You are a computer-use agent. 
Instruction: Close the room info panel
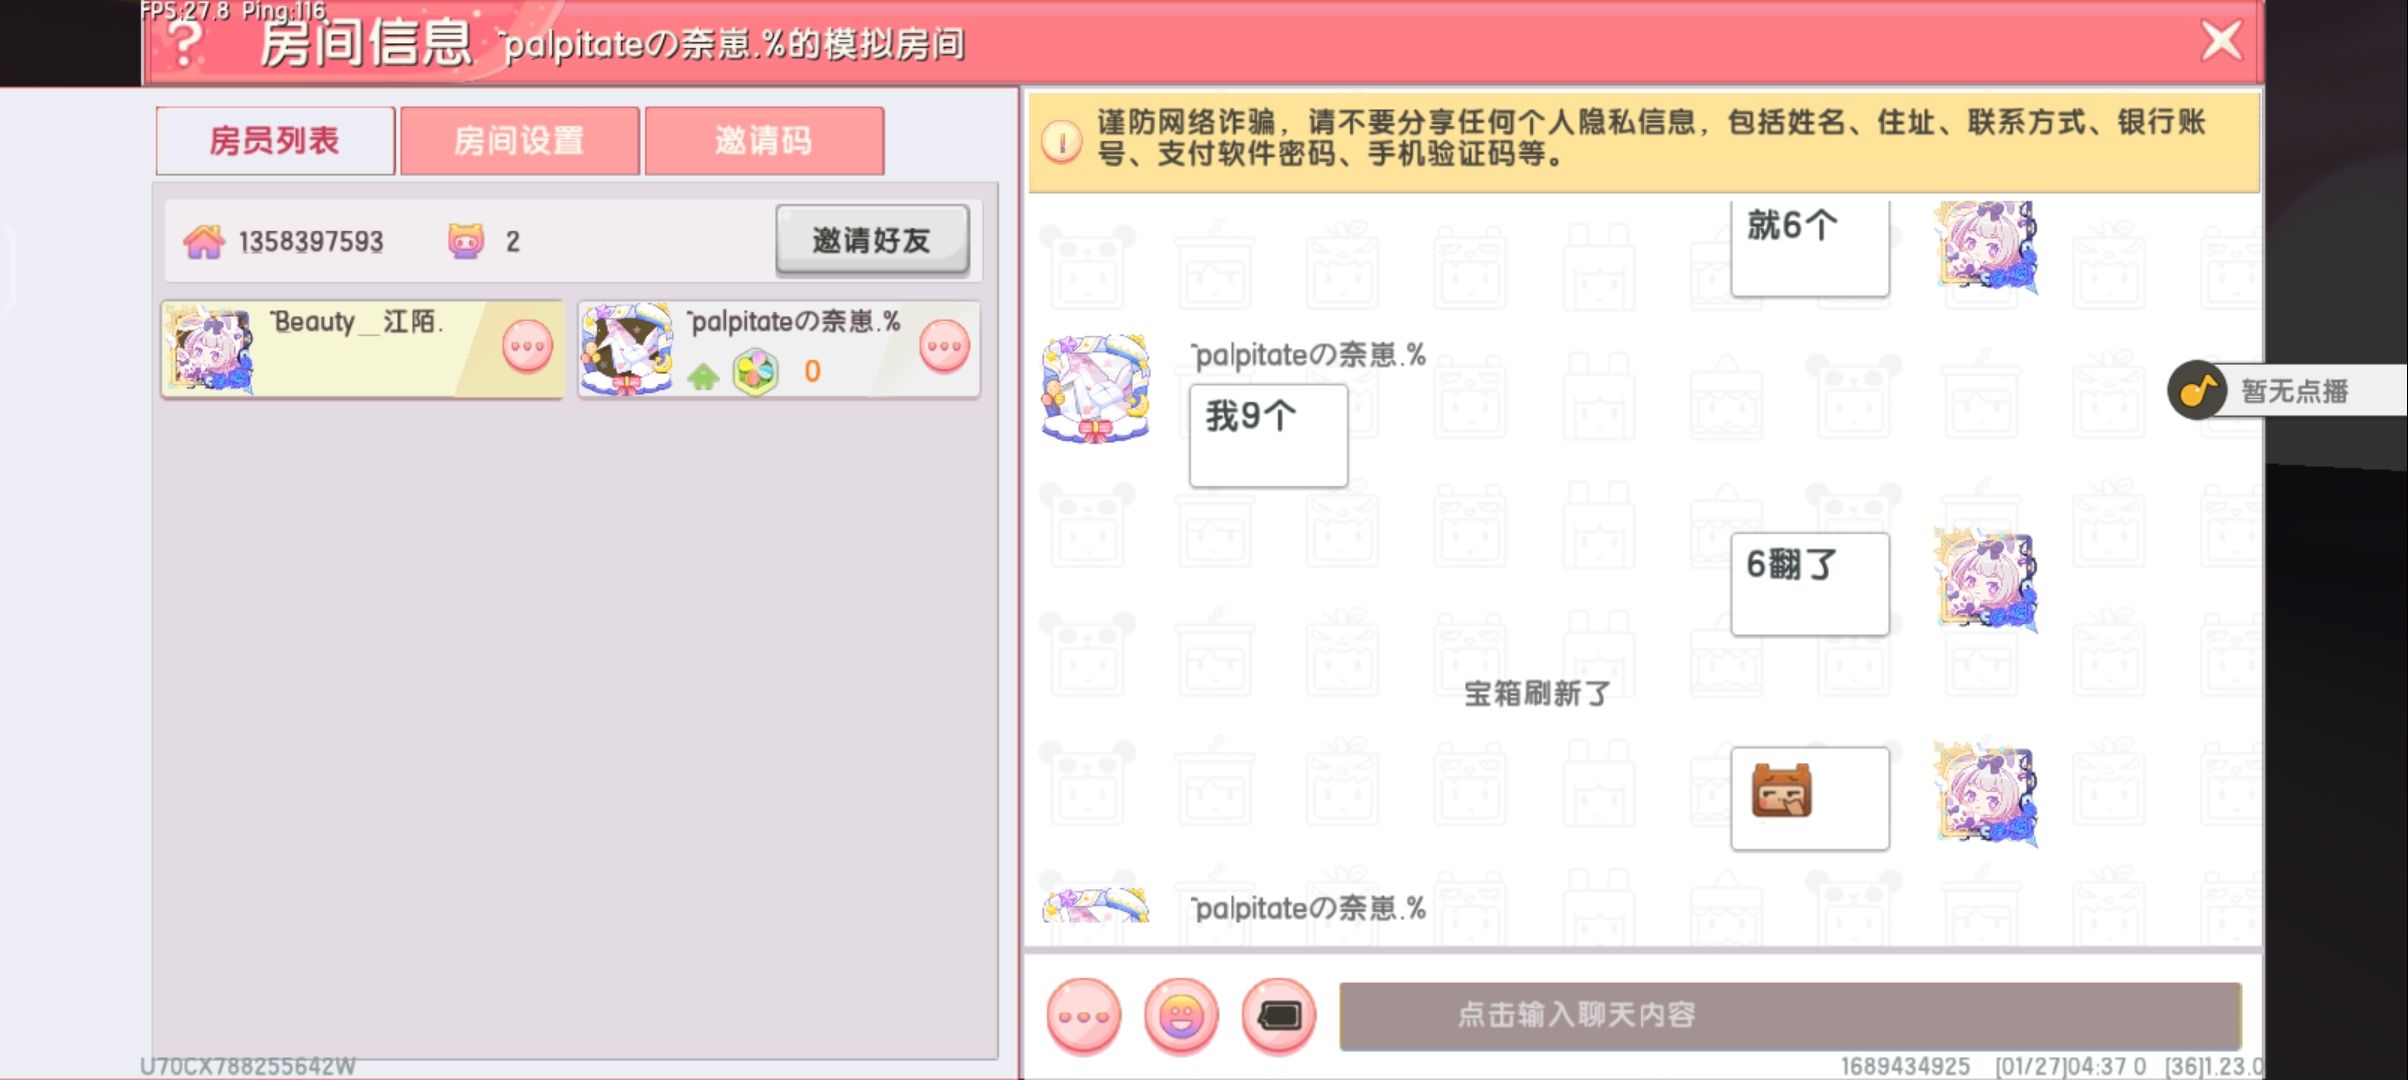2222,41
